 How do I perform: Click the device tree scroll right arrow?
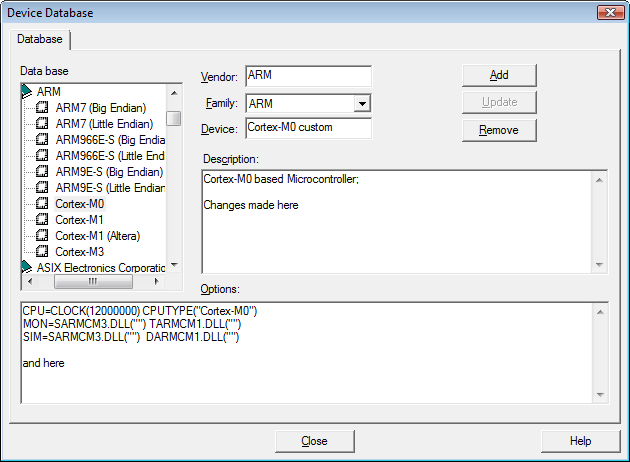(157, 282)
